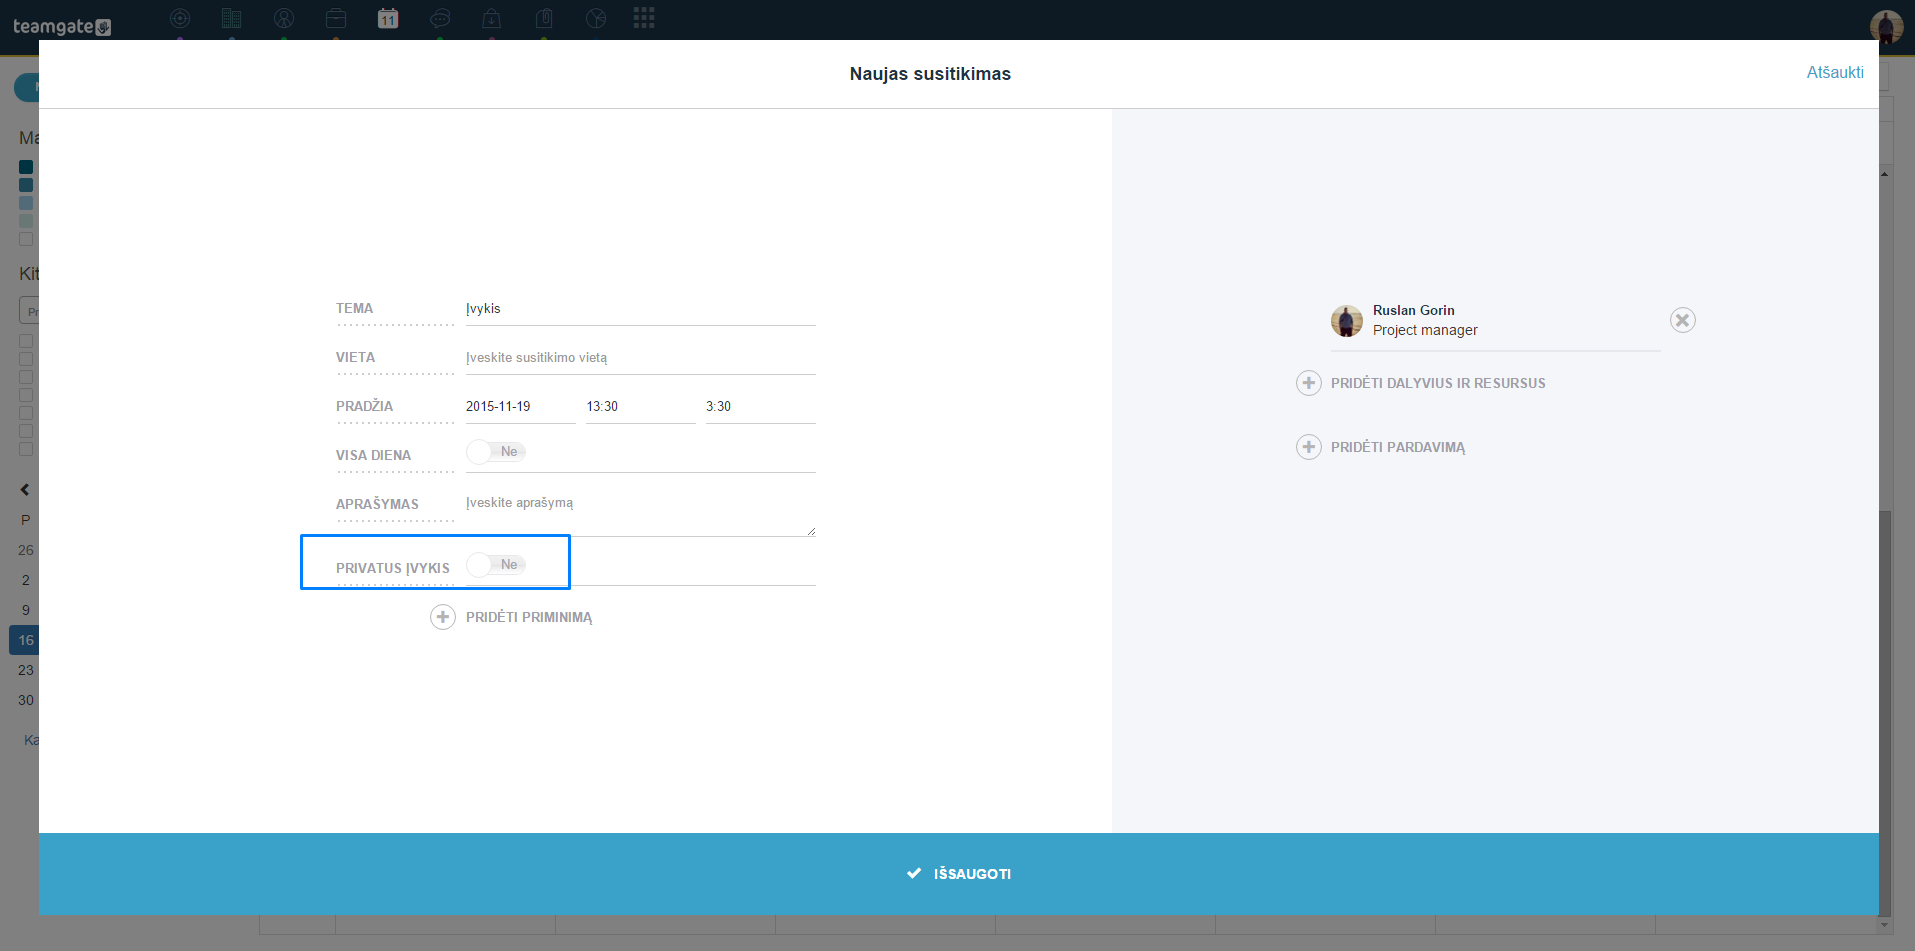Screen dimensions: 1915x951
Task: Click the plus icon for Pridėti priminimą
Action: point(443,617)
